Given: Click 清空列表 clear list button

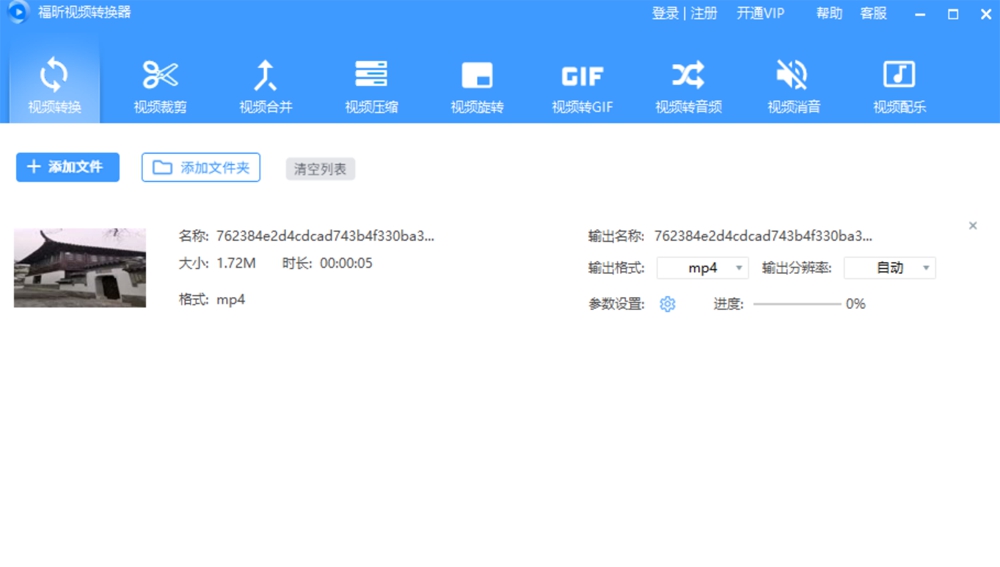Looking at the screenshot, I should [x=320, y=169].
